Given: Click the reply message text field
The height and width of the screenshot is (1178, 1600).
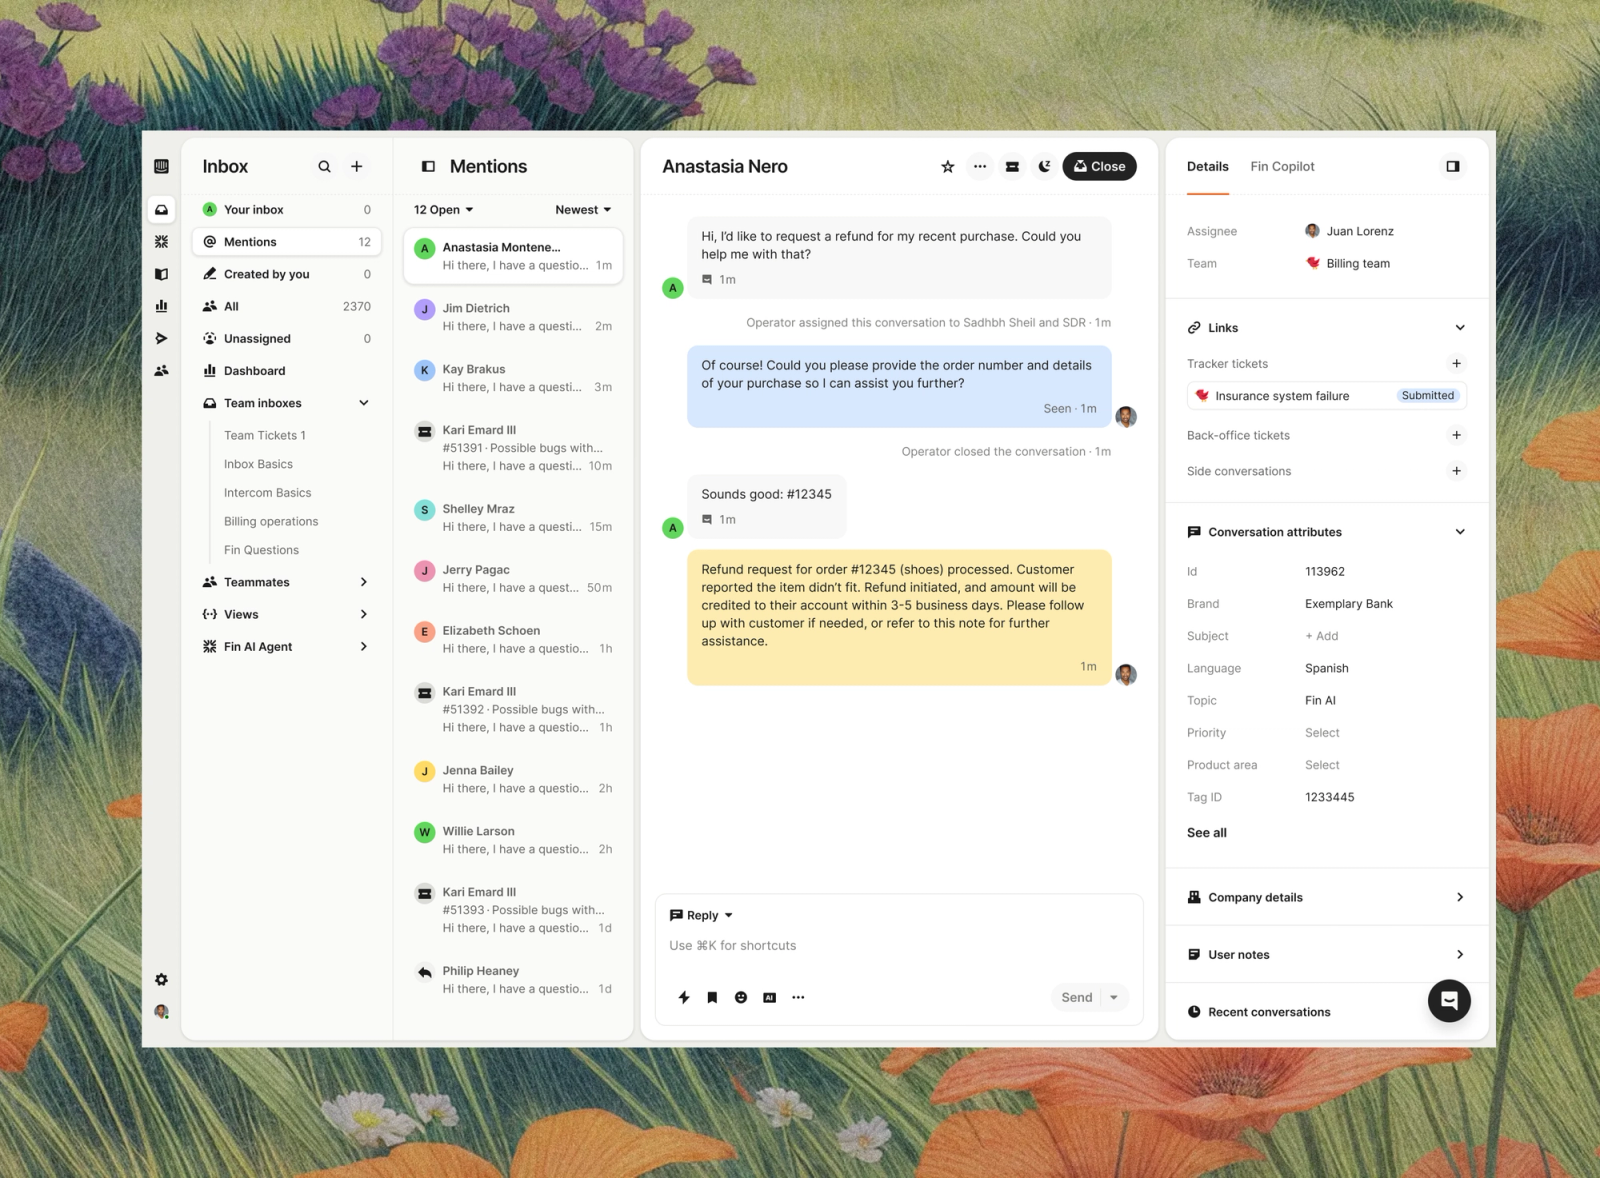Looking at the screenshot, I should pos(898,946).
